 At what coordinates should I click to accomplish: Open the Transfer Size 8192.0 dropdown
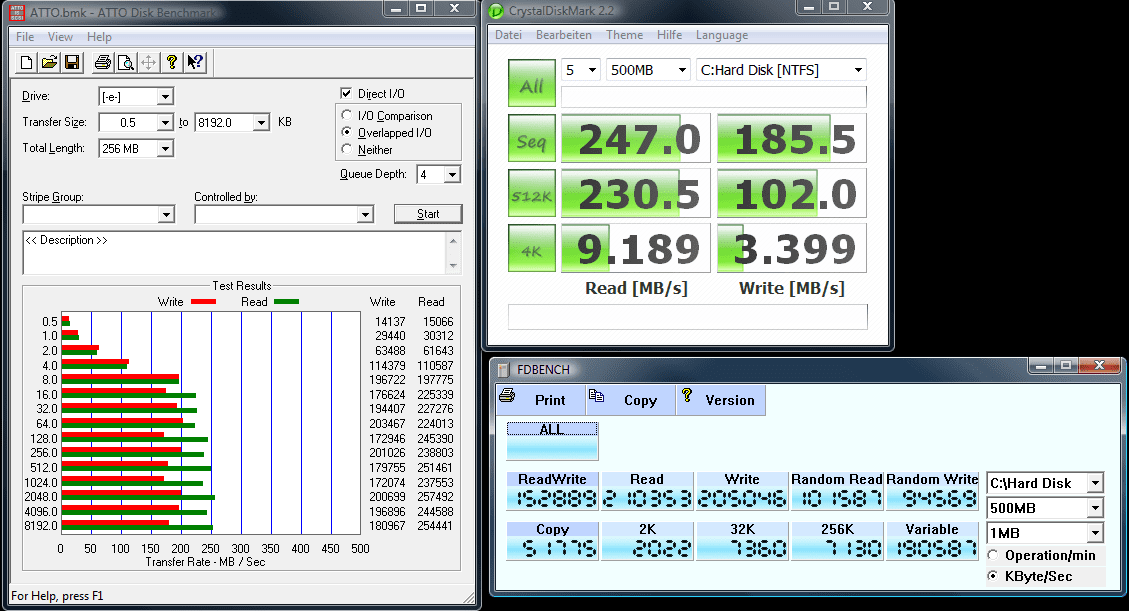pos(261,122)
